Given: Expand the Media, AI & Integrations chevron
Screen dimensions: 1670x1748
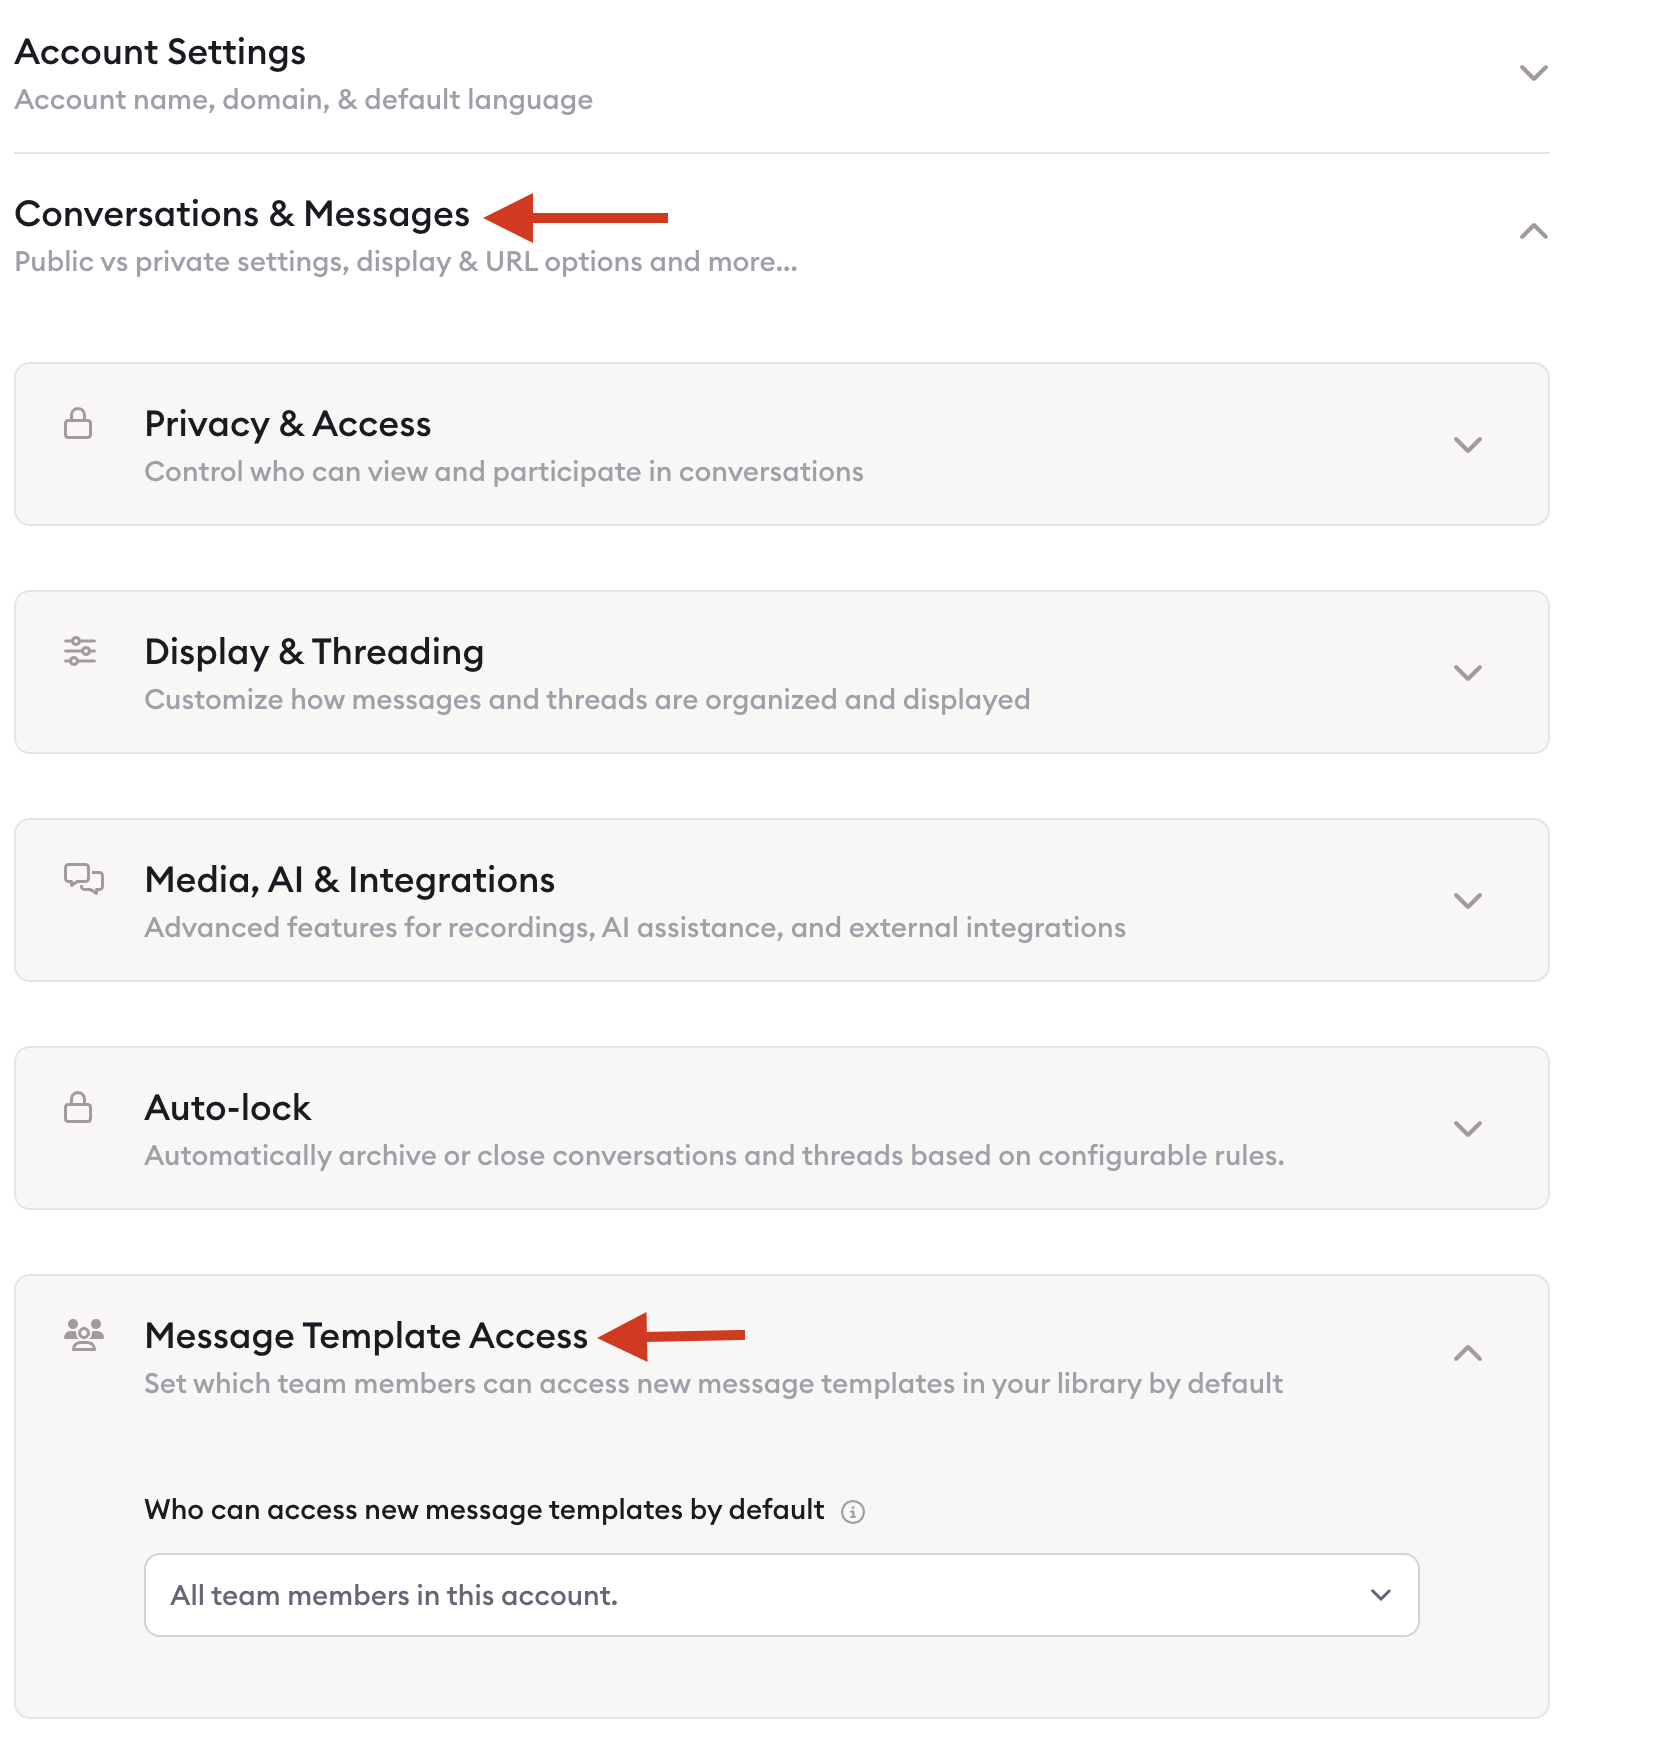Looking at the screenshot, I should (x=1467, y=901).
